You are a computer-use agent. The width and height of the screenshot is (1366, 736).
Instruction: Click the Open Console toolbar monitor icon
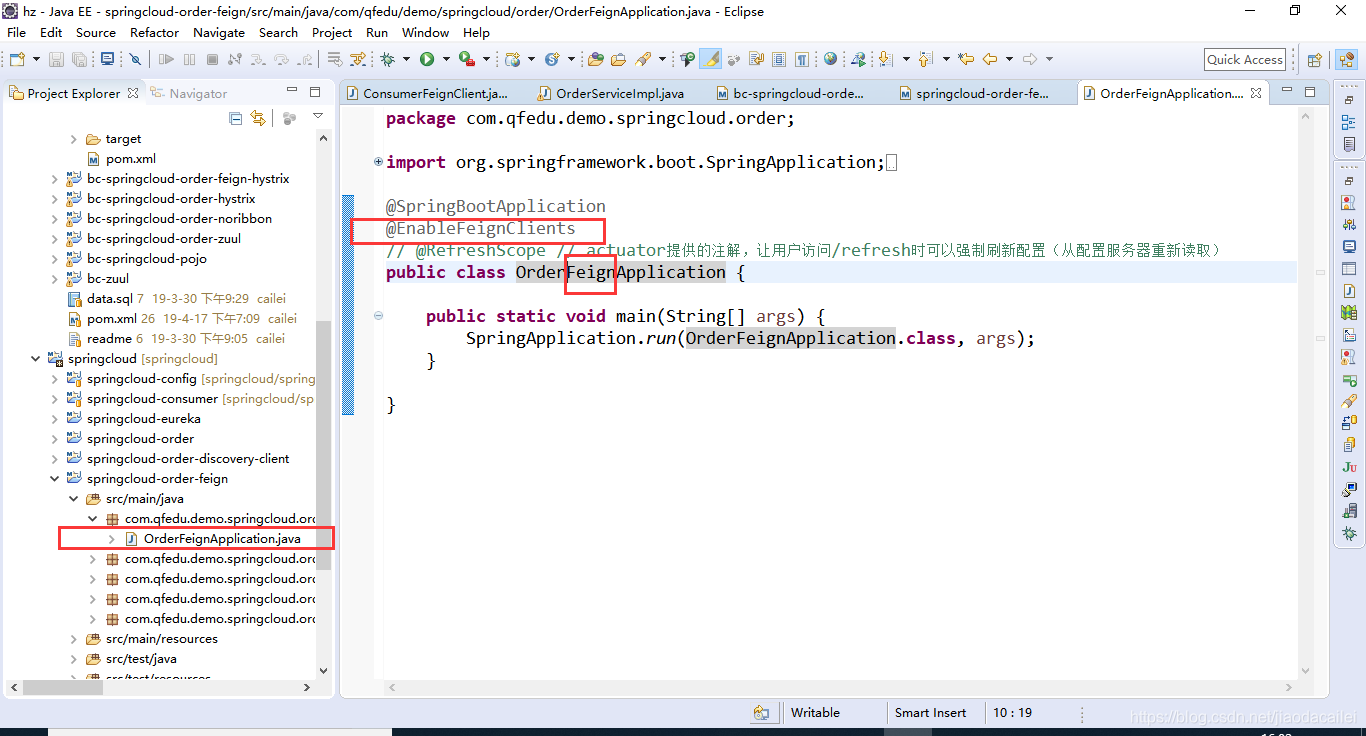click(x=107, y=59)
